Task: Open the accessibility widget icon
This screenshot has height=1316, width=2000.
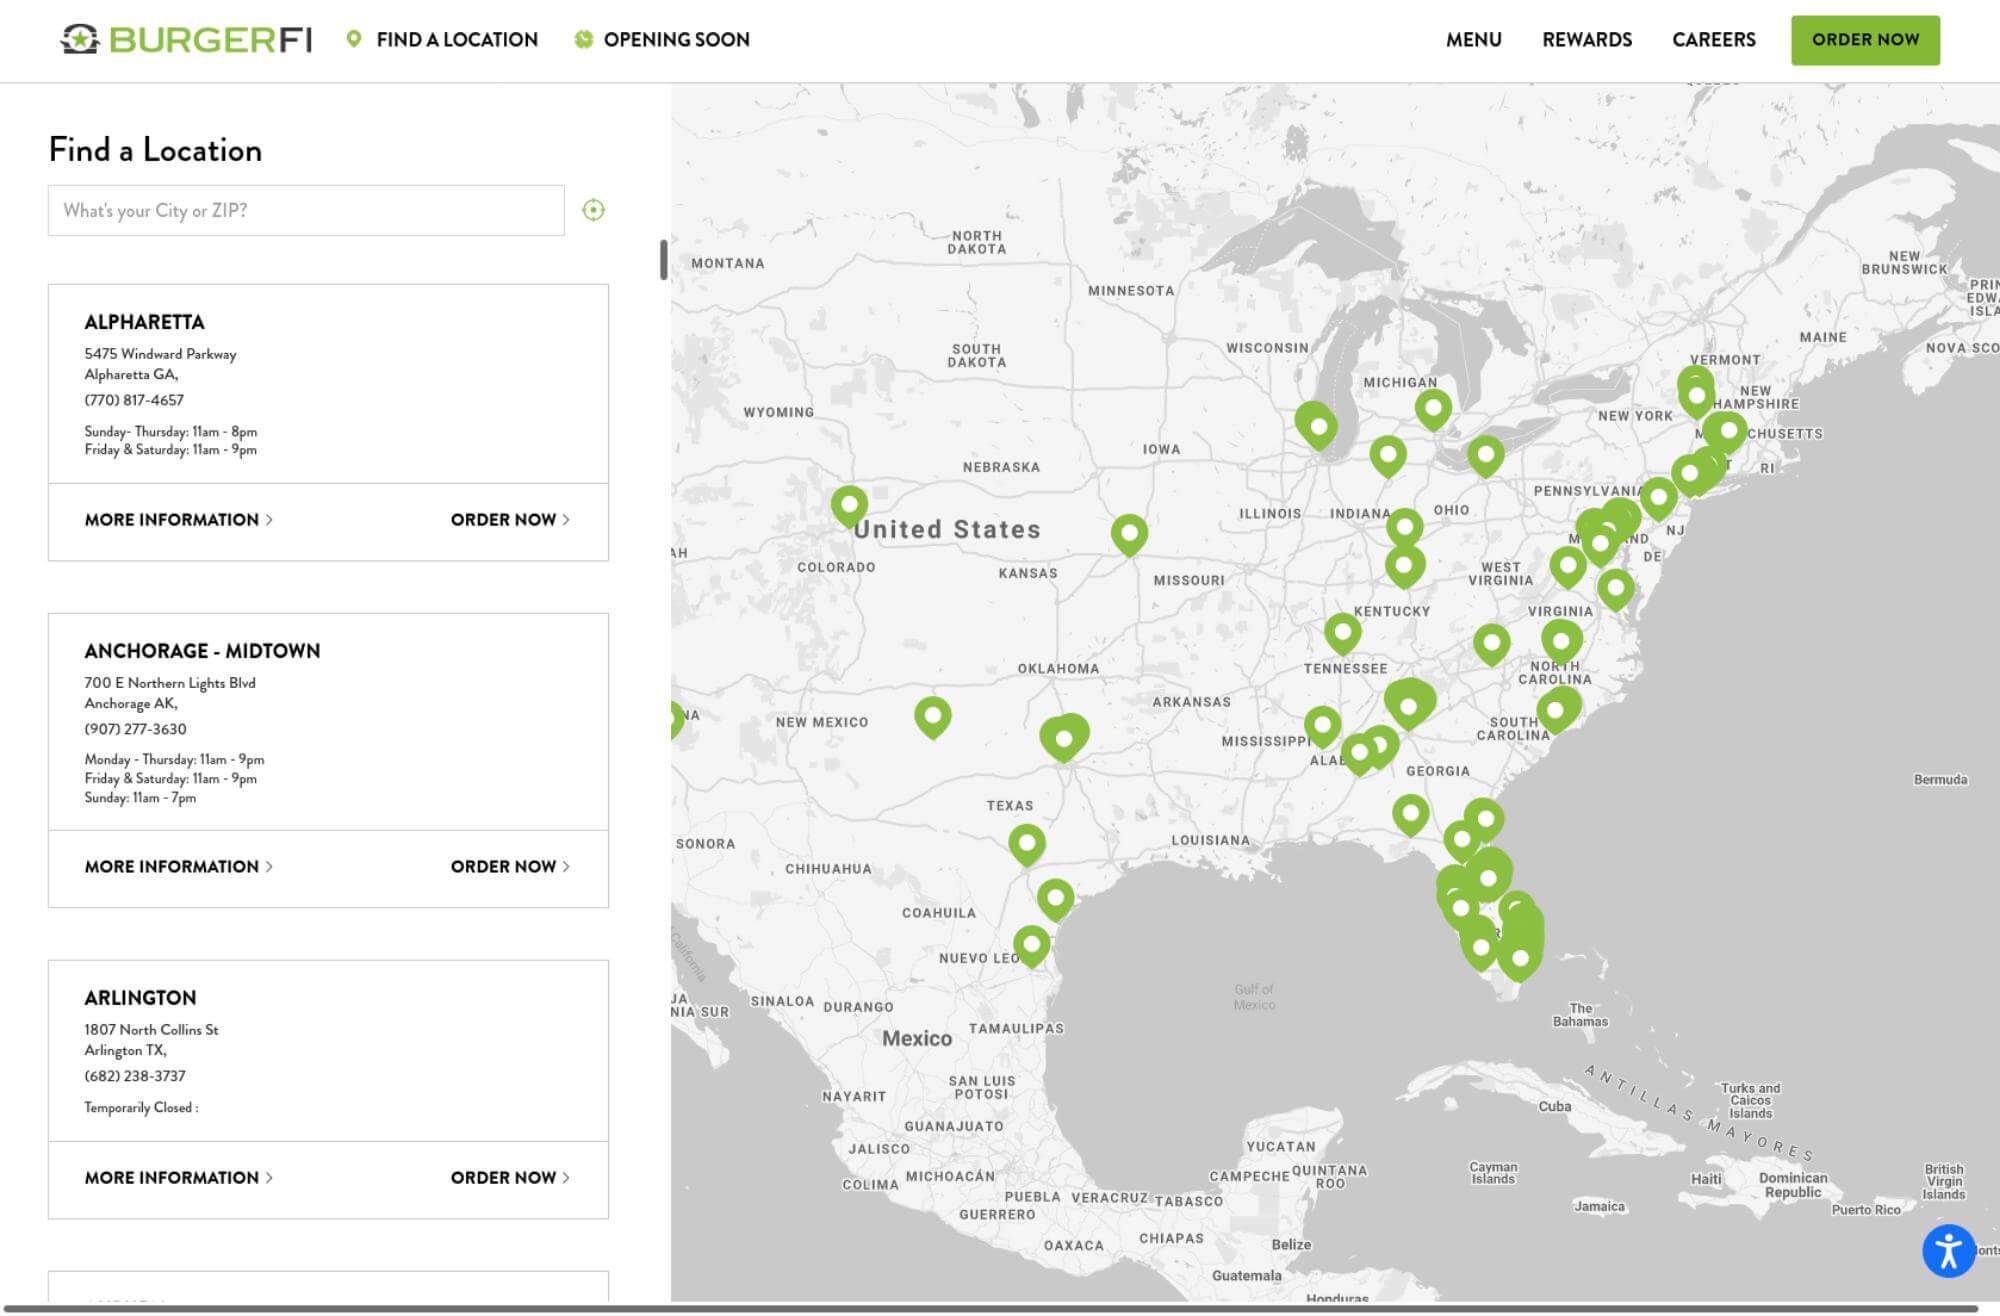Action: [1948, 1251]
